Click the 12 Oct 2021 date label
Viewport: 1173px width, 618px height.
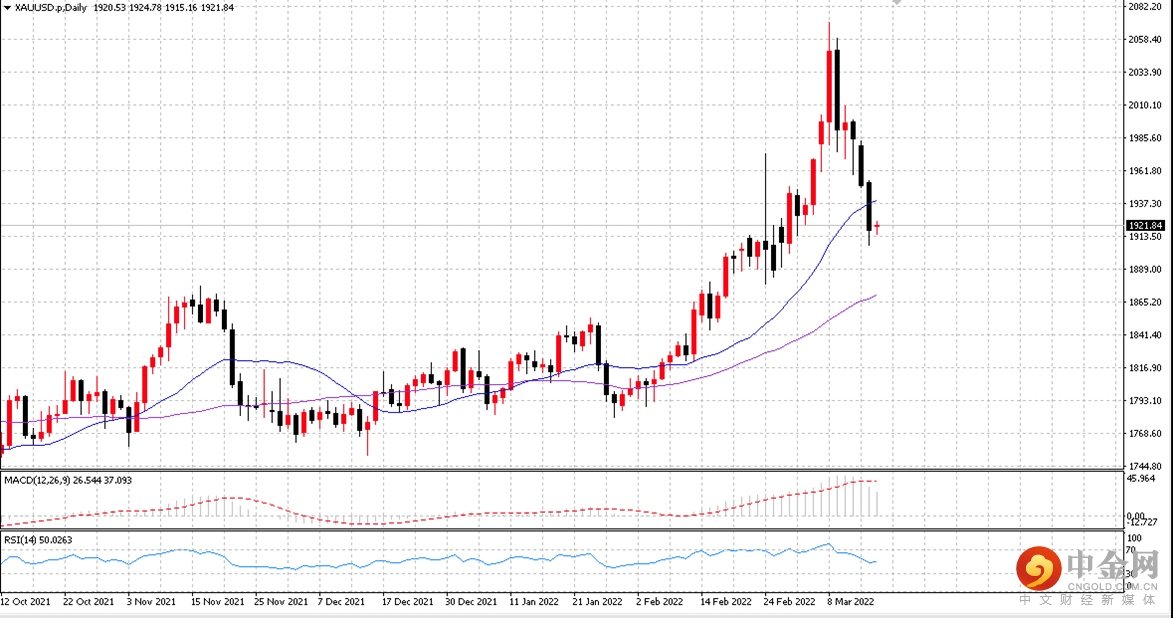(25, 602)
